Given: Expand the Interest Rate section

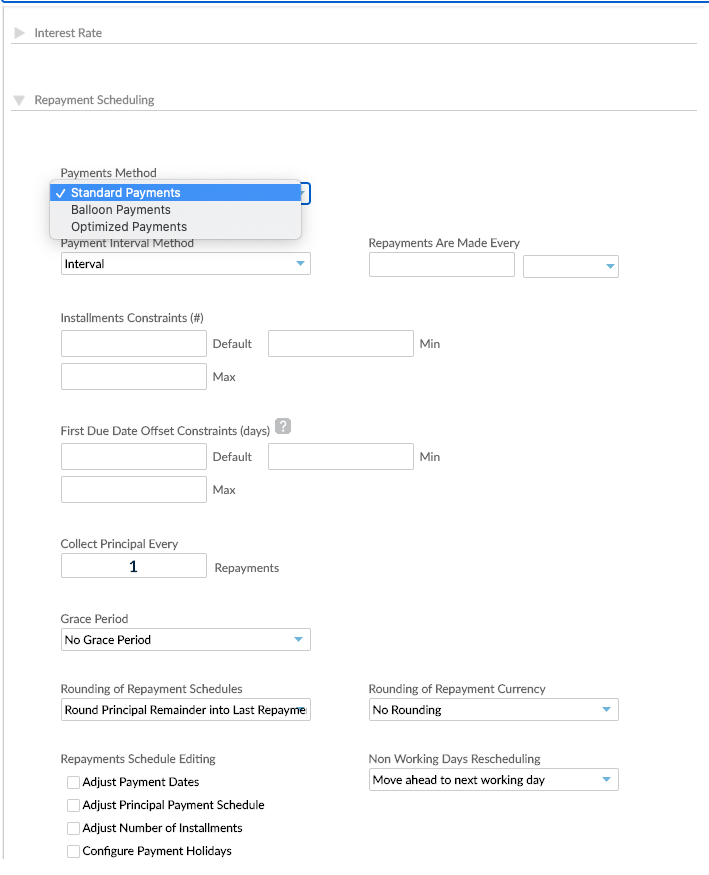Looking at the screenshot, I should [x=19, y=32].
